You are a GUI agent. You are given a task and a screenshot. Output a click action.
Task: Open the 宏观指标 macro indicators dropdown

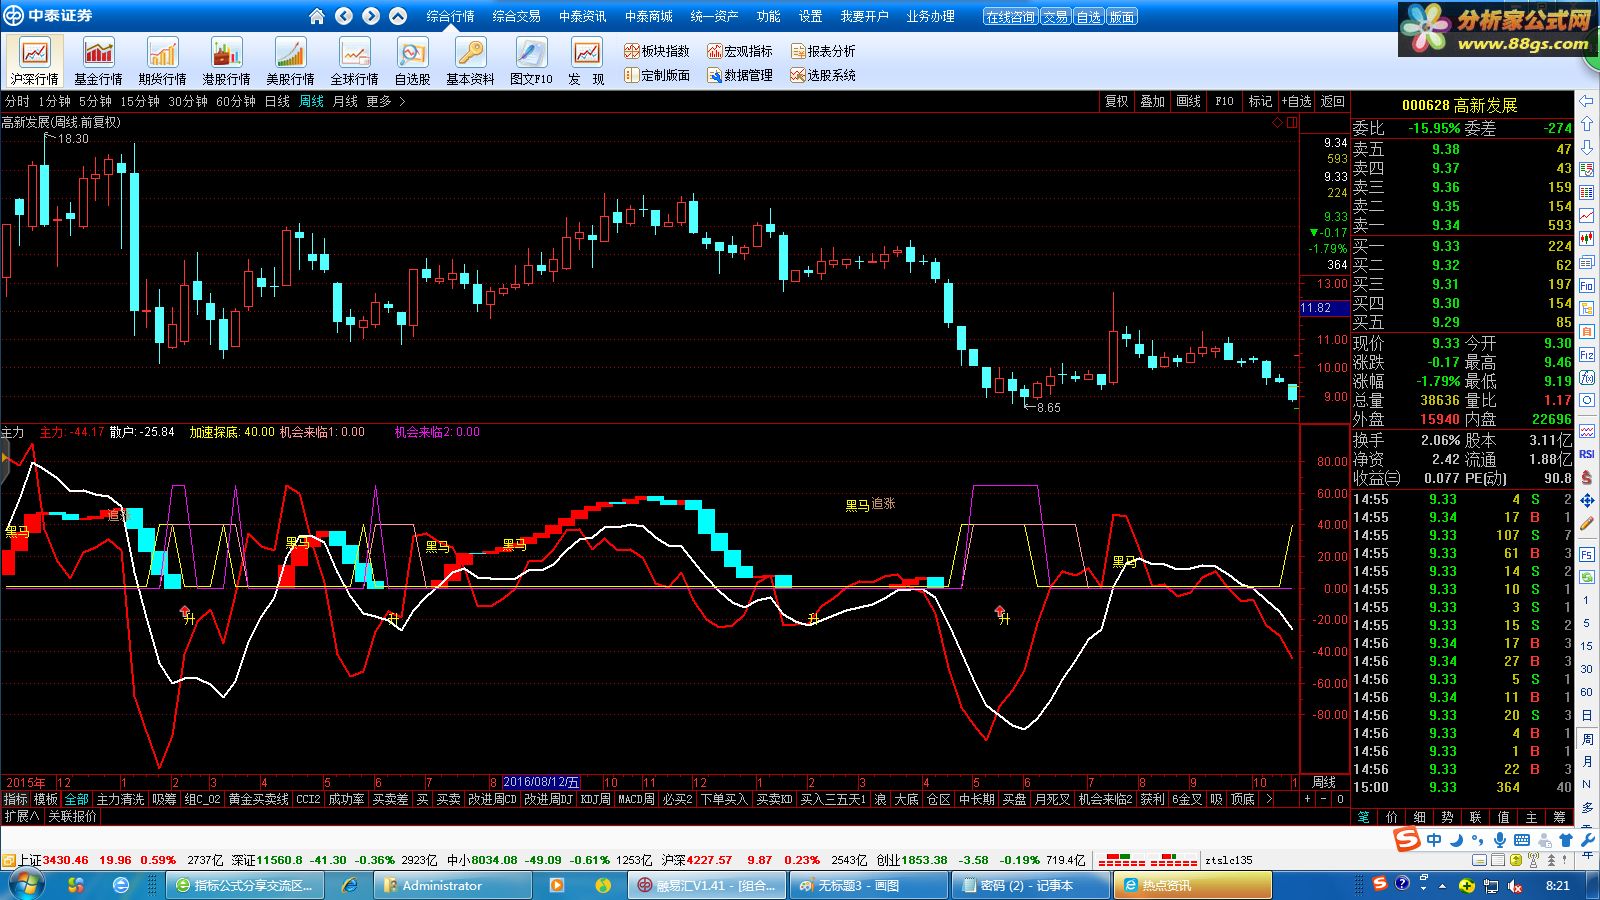[740, 51]
